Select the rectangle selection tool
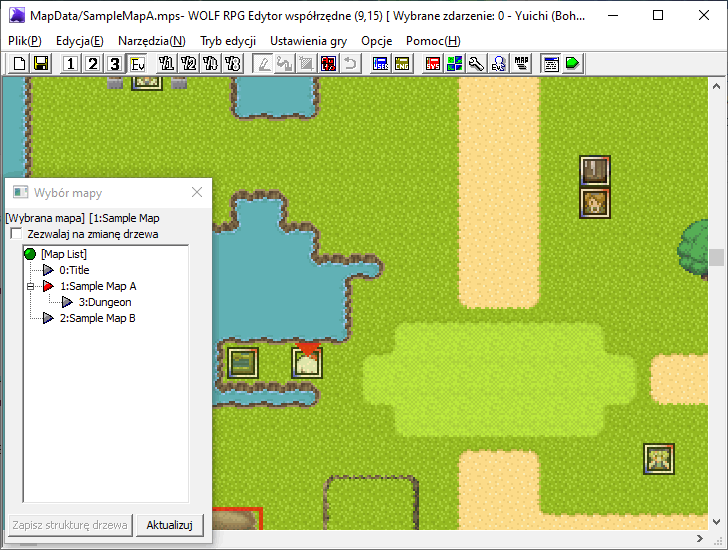Image resolution: width=728 pixels, height=550 pixels. (x=306, y=64)
